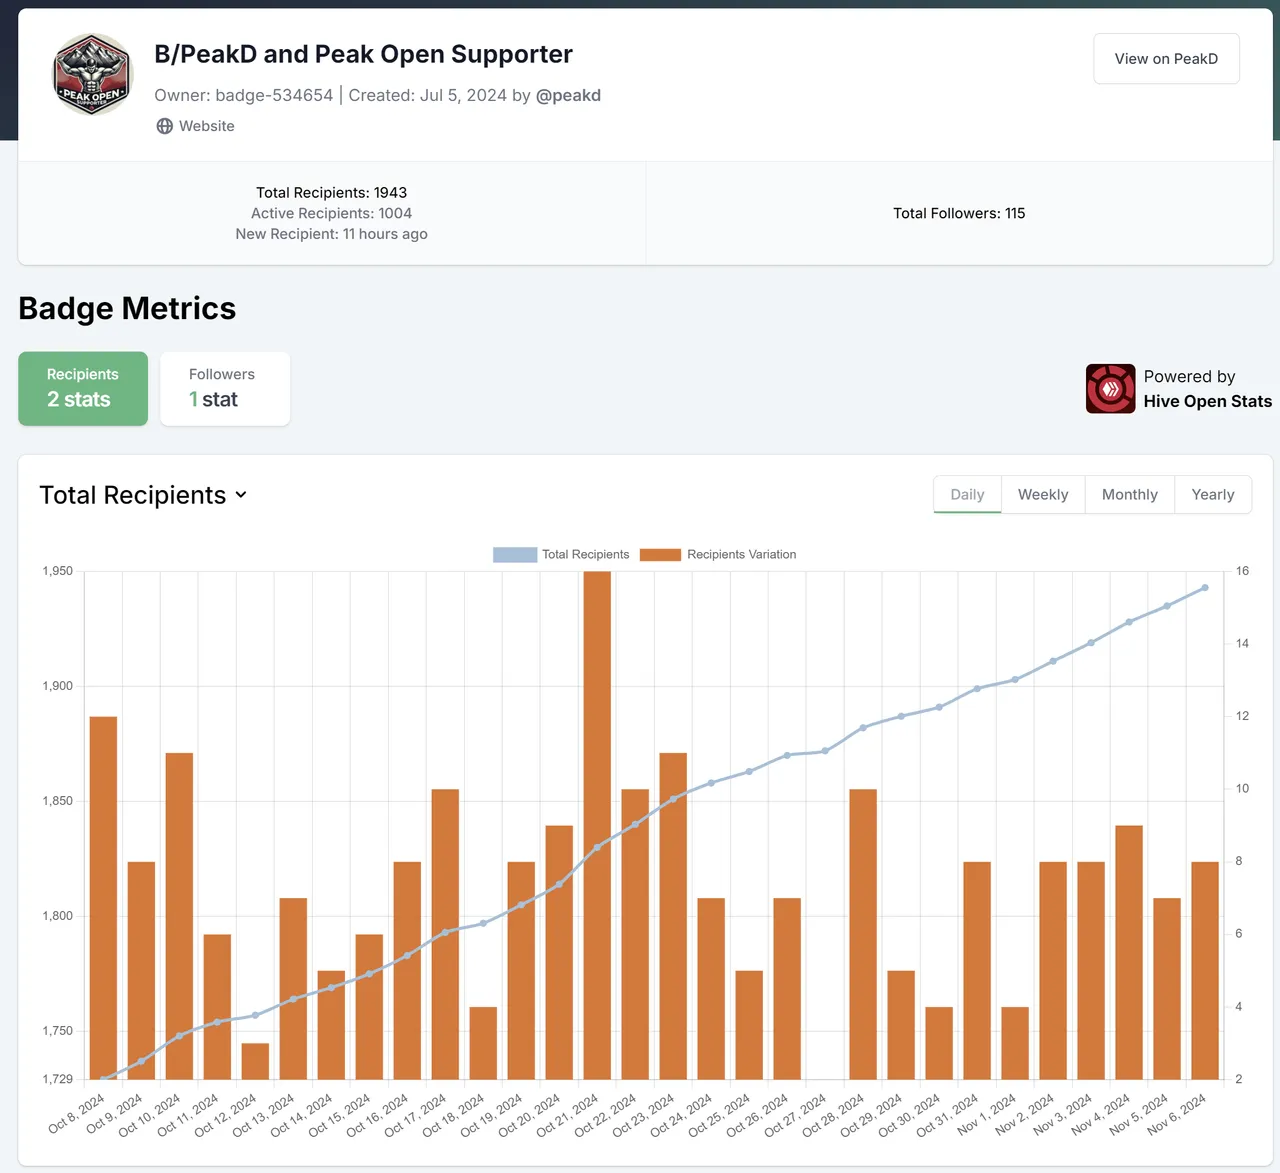
Task: Toggle the Total Recipients legend swatch
Action: pyautogui.click(x=515, y=554)
